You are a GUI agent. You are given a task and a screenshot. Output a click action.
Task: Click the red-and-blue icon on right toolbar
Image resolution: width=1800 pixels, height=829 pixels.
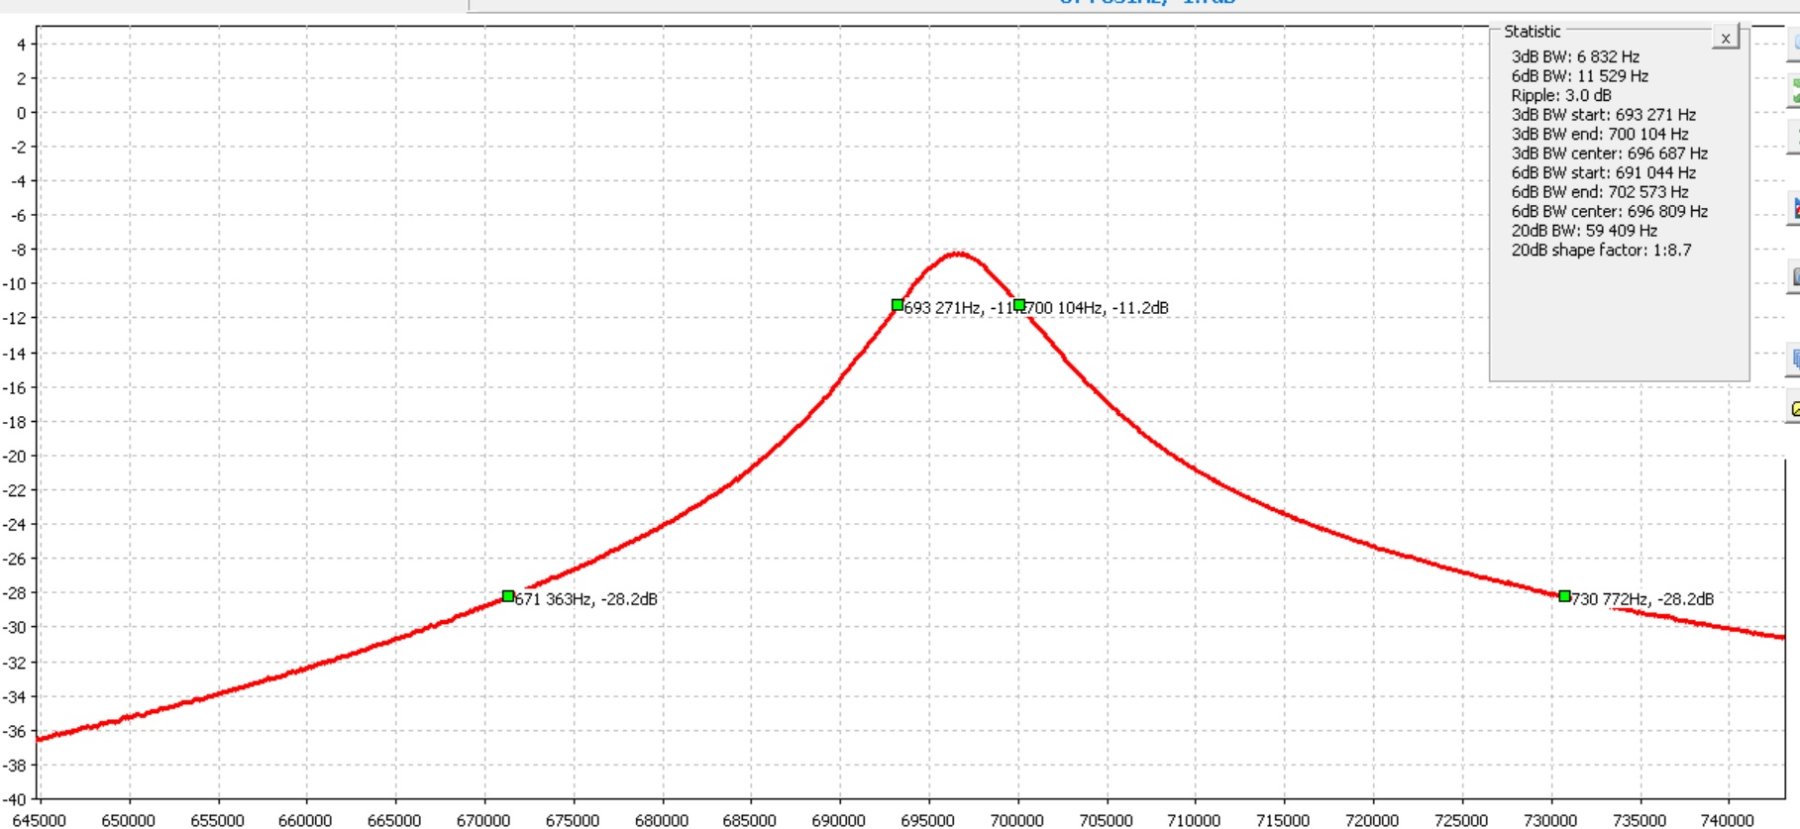(x=1794, y=208)
